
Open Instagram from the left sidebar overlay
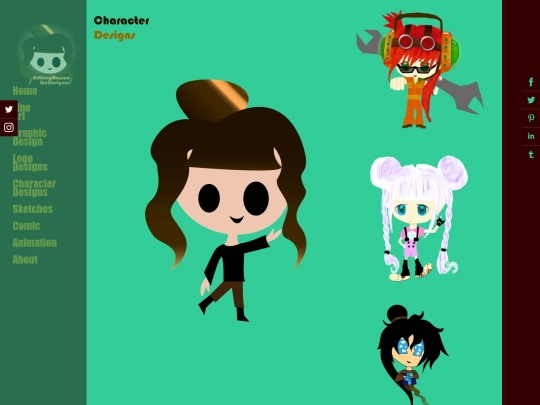(9, 127)
